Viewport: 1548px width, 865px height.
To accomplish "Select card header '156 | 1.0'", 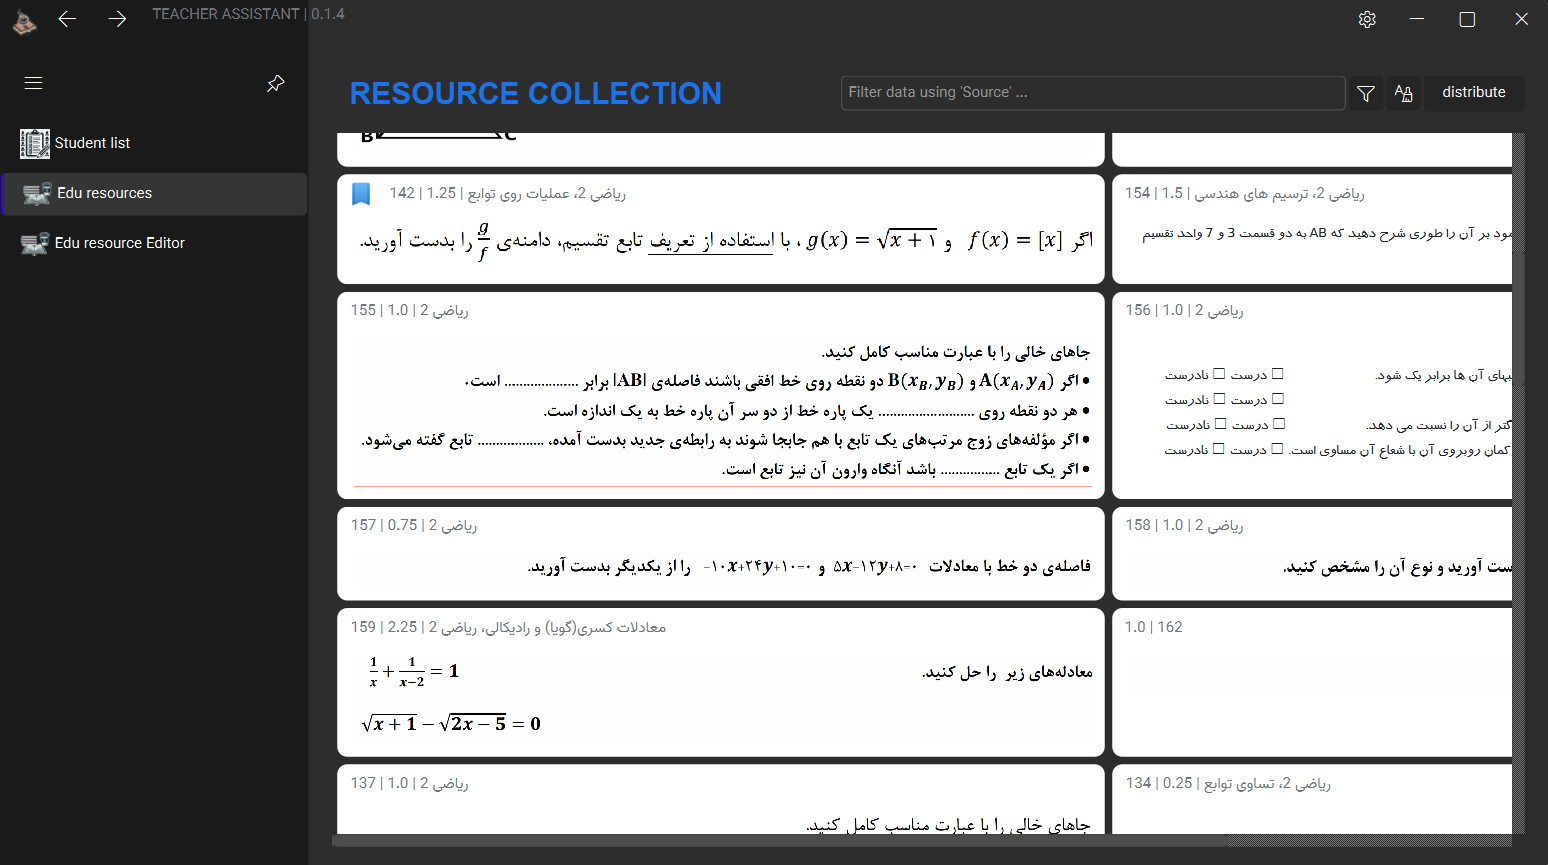I will click(x=1184, y=311).
